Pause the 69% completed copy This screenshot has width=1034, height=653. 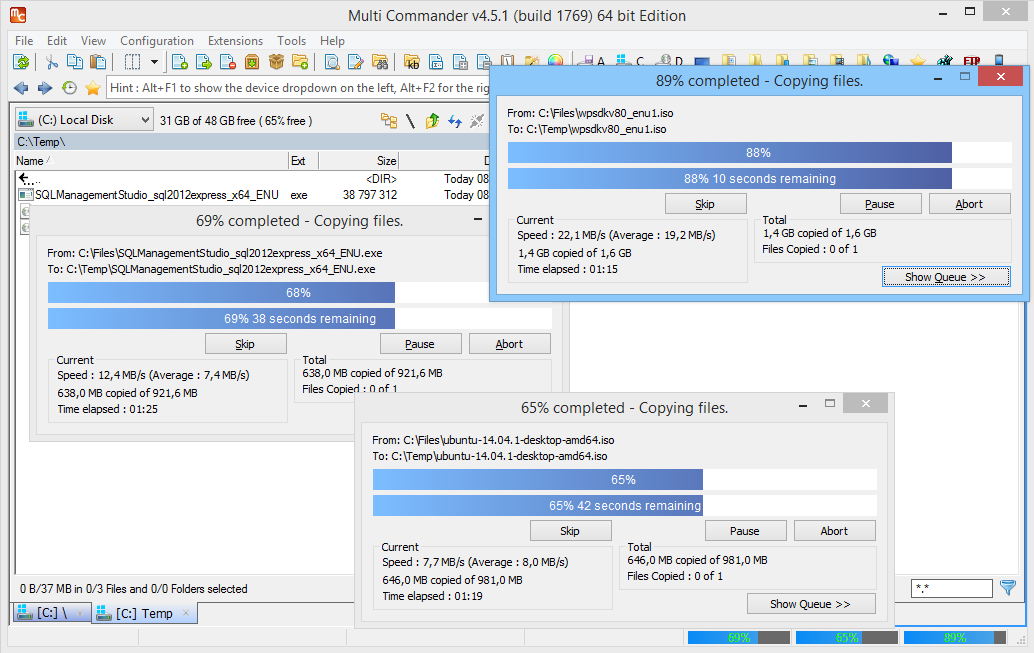point(420,344)
